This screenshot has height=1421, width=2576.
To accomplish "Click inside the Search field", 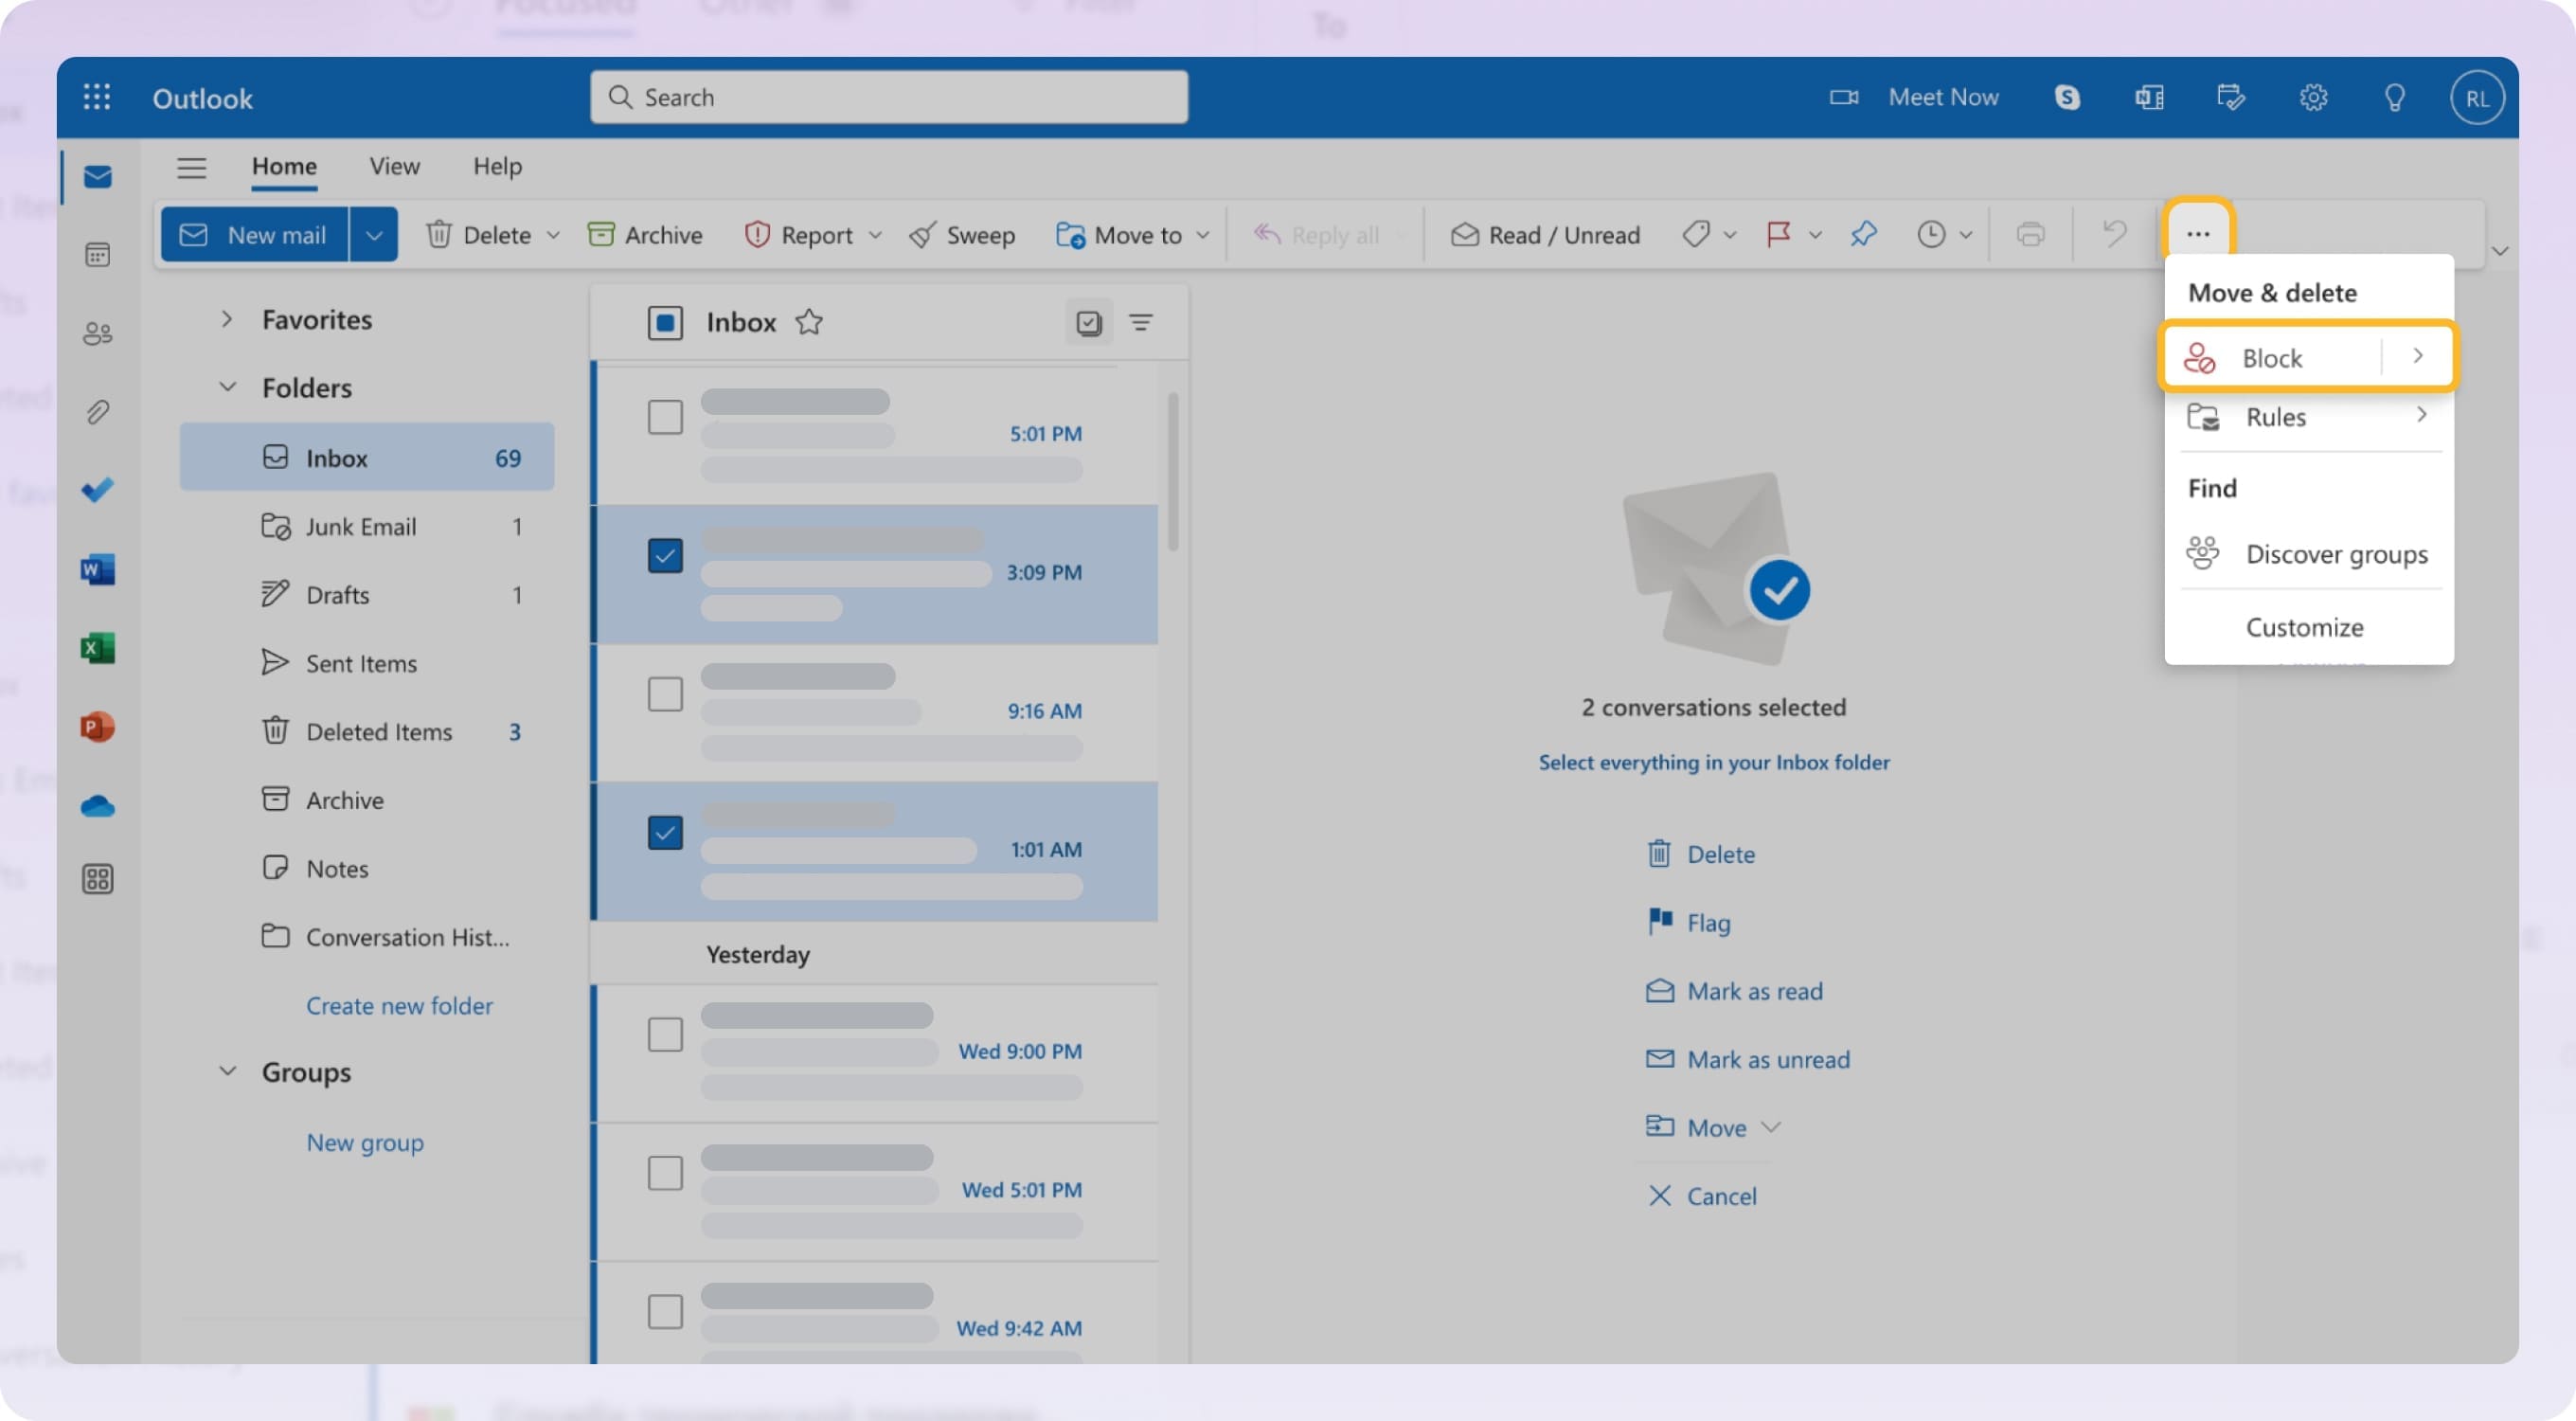I will point(888,97).
